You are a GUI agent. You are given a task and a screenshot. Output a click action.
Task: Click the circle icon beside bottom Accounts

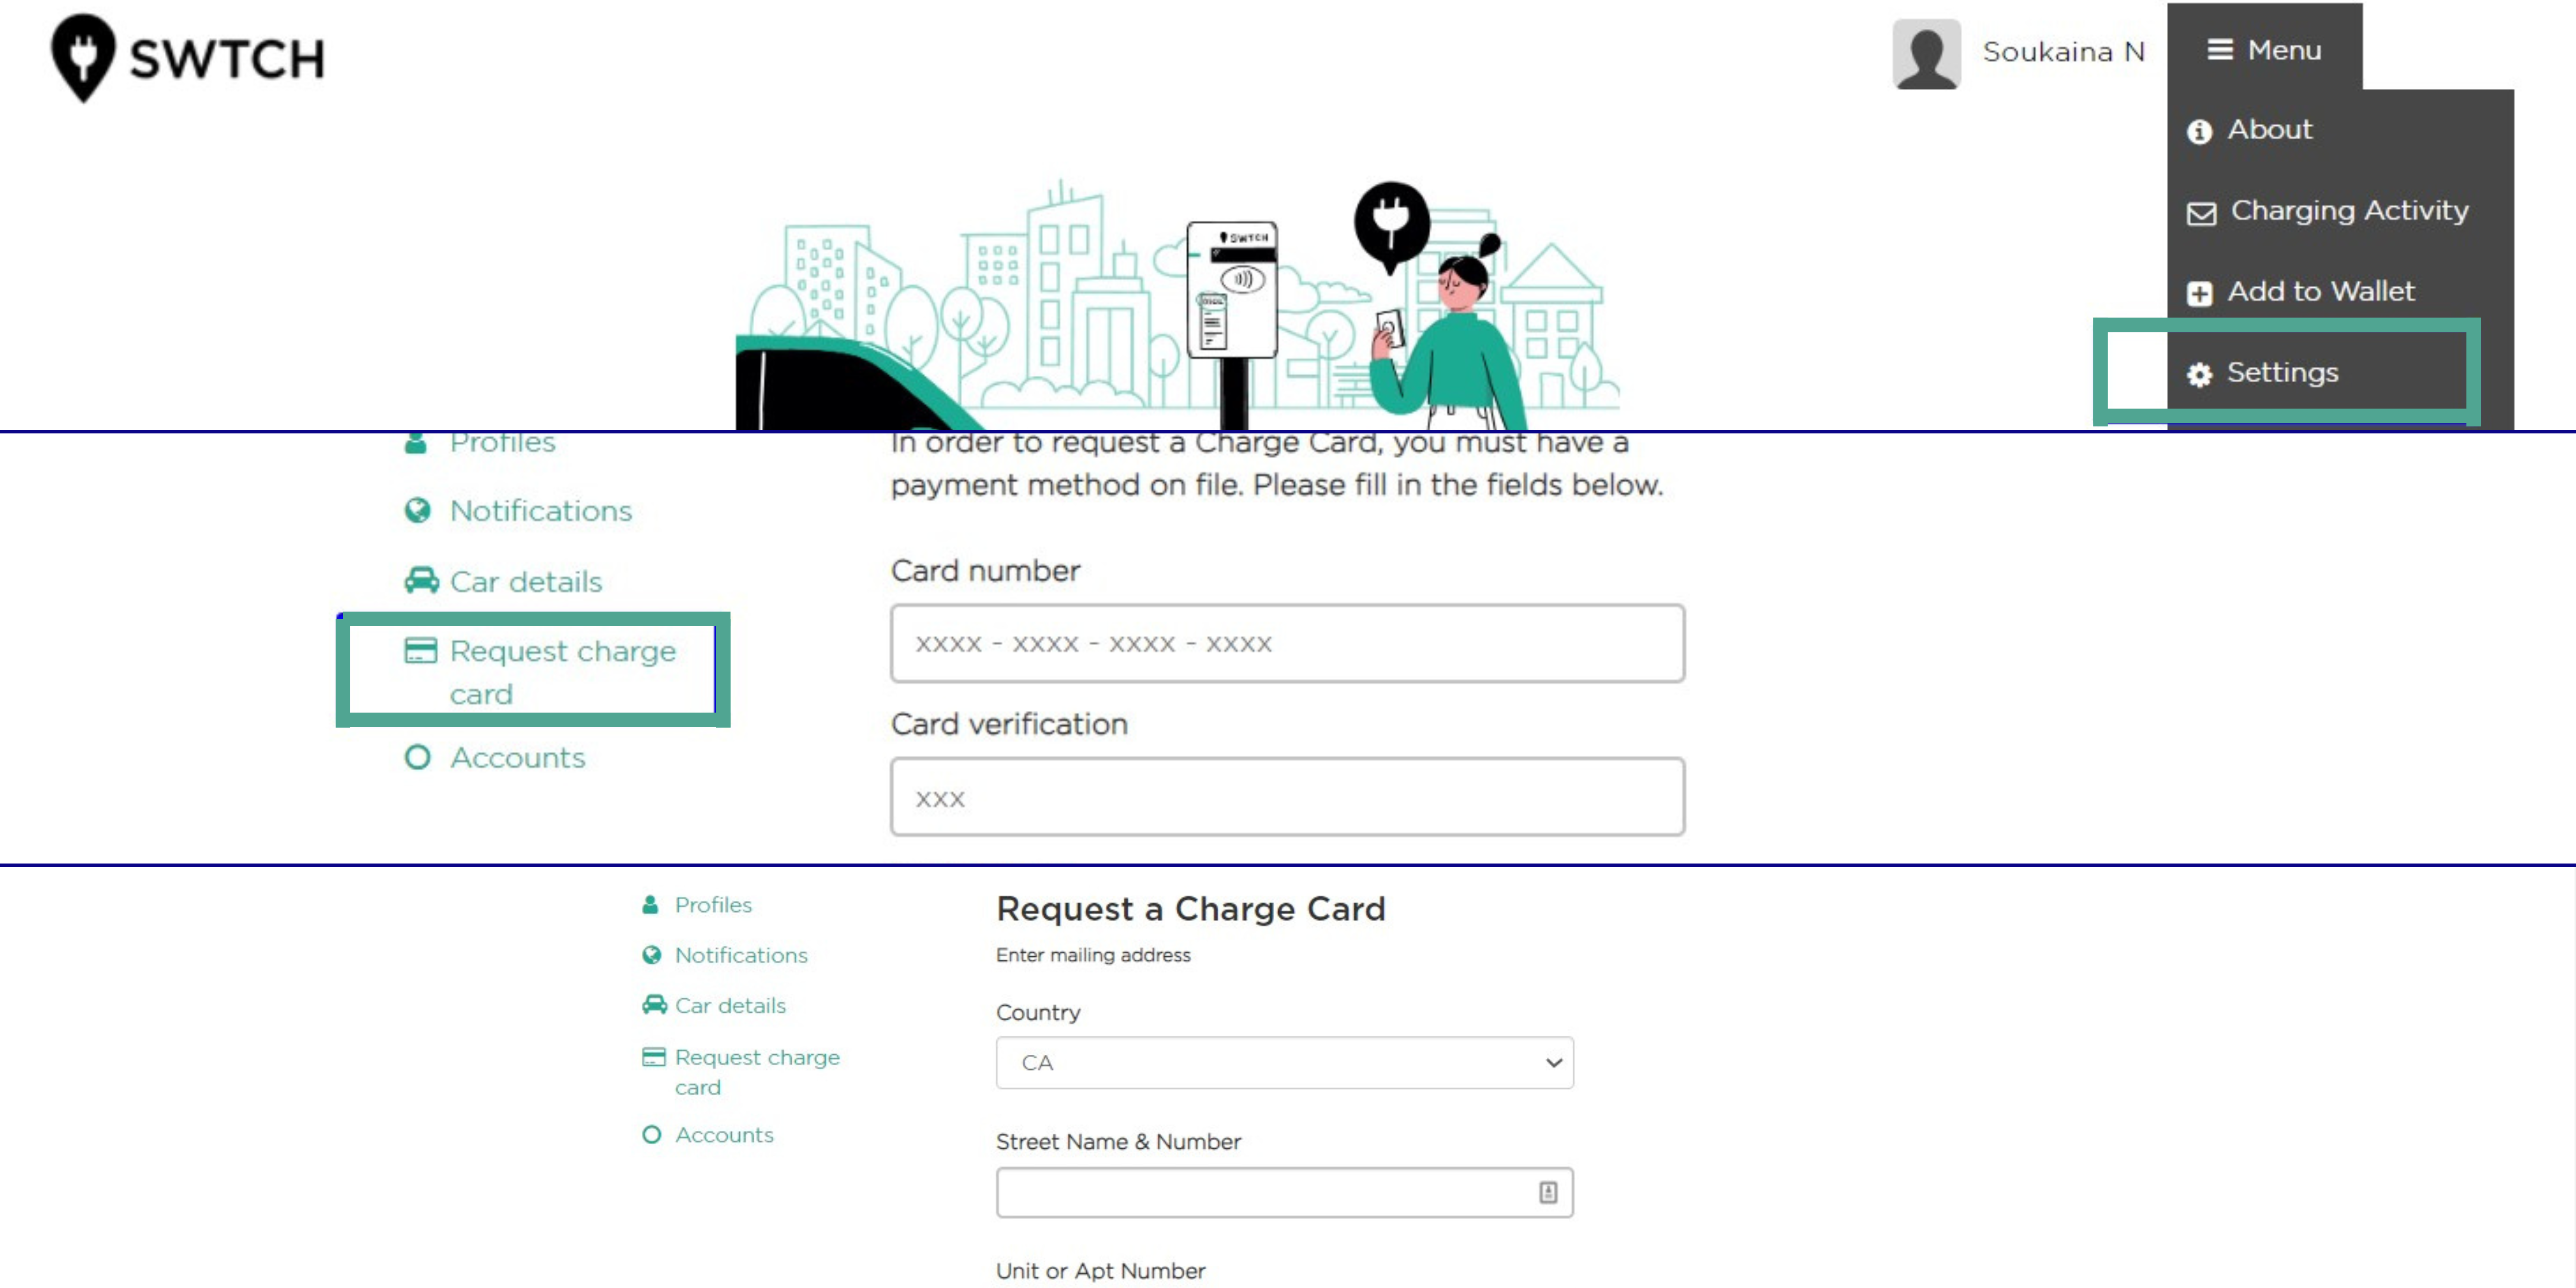(x=651, y=1135)
